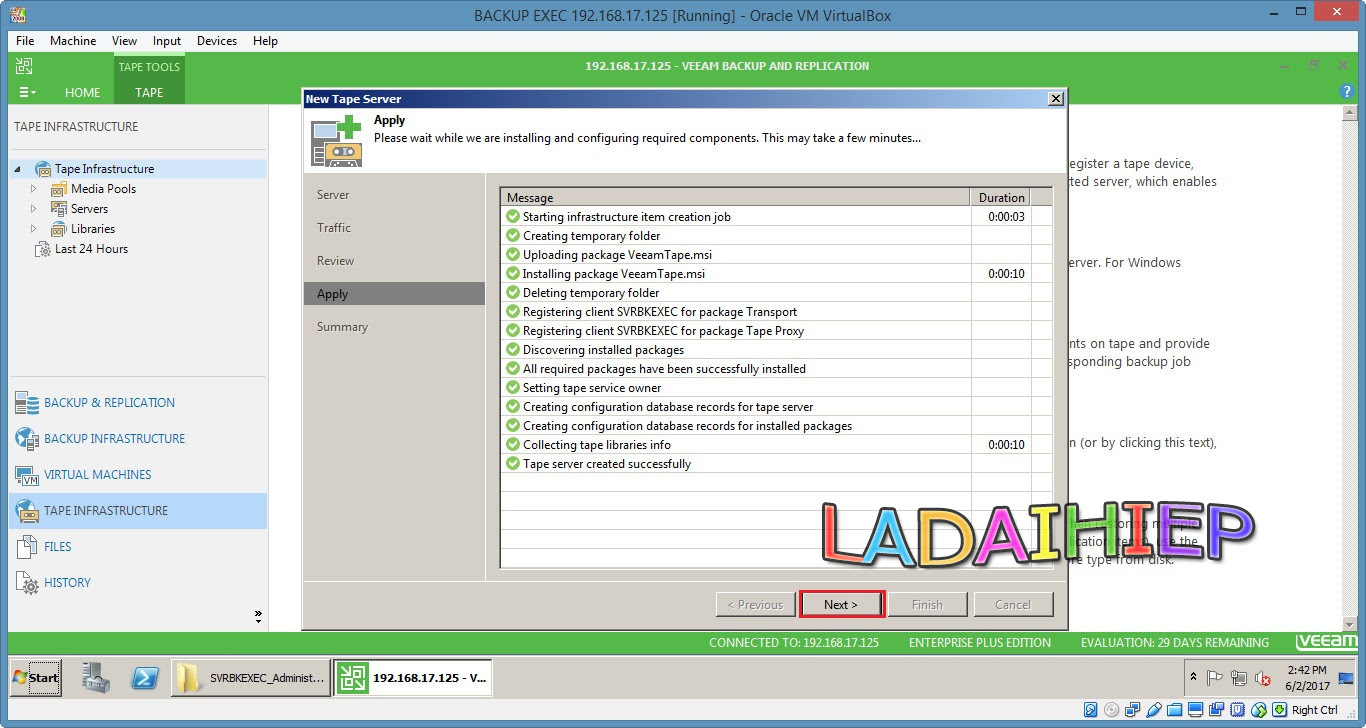This screenshot has height=728, width=1366.
Task: Expand navigation pane overflow chevron
Action: [x=258, y=616]
